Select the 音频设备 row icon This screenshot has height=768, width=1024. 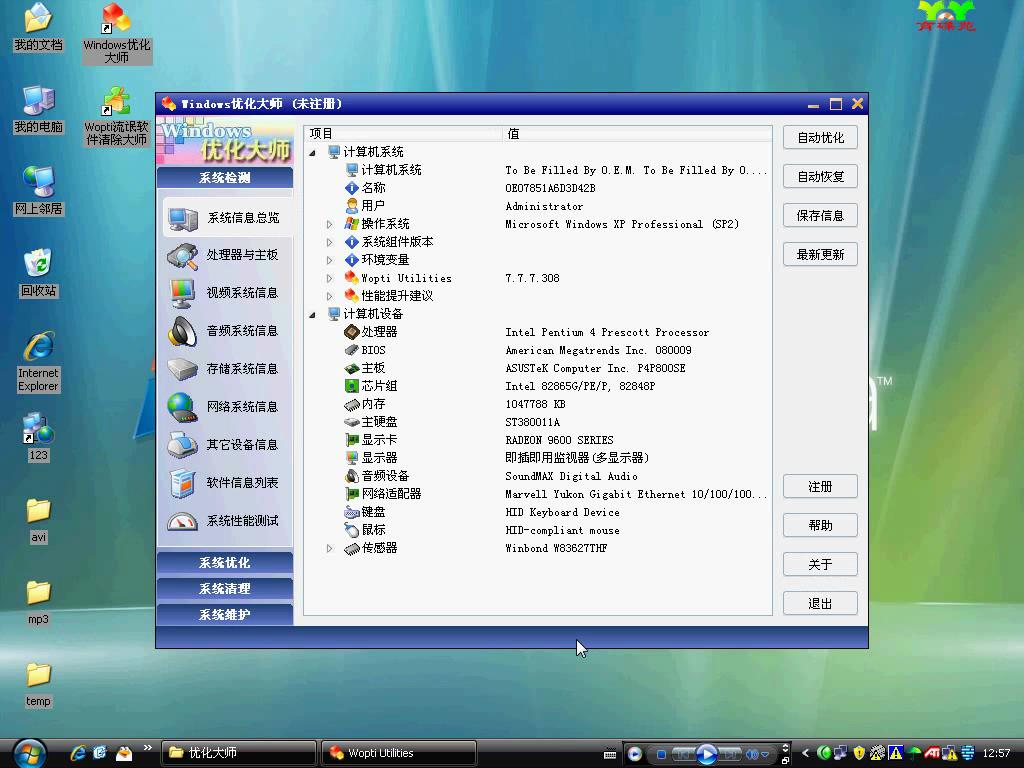click(352, 476)
